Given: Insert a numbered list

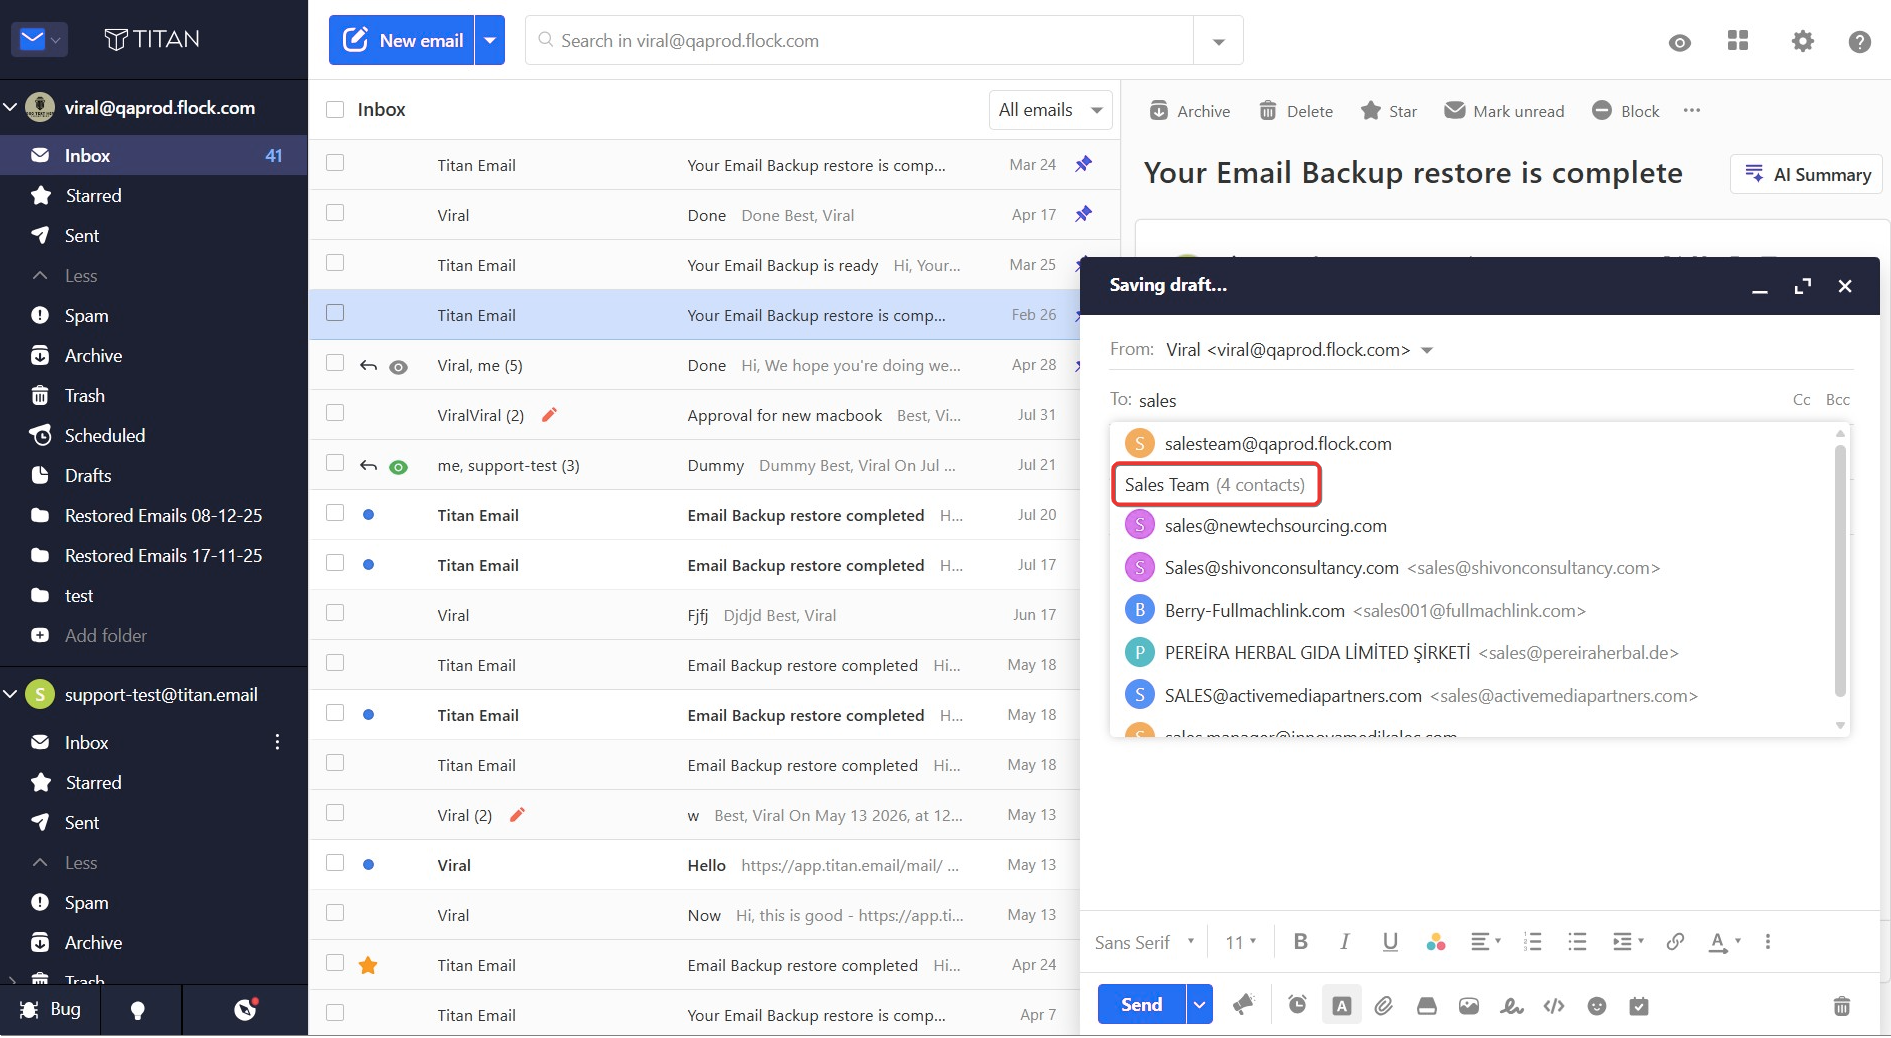Looking at the screenshot, I should pos(1533,941).
